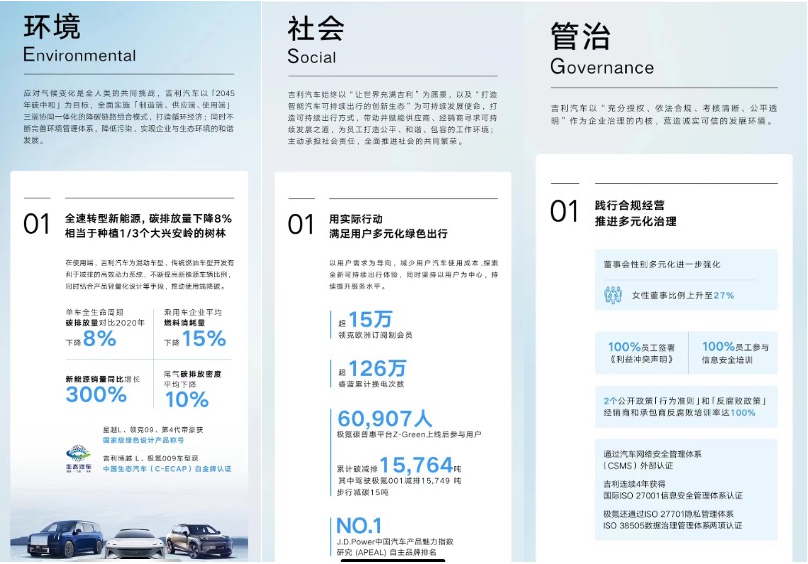This screenshot has height=564, width=808.
Task: Click line 极氪还通过ISO 27701隐私管理体系
Action: (668, 514)
